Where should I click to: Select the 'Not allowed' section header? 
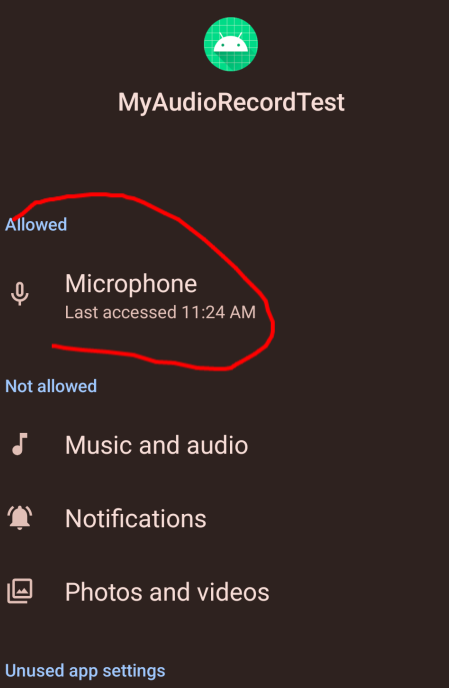coord(51,386)
